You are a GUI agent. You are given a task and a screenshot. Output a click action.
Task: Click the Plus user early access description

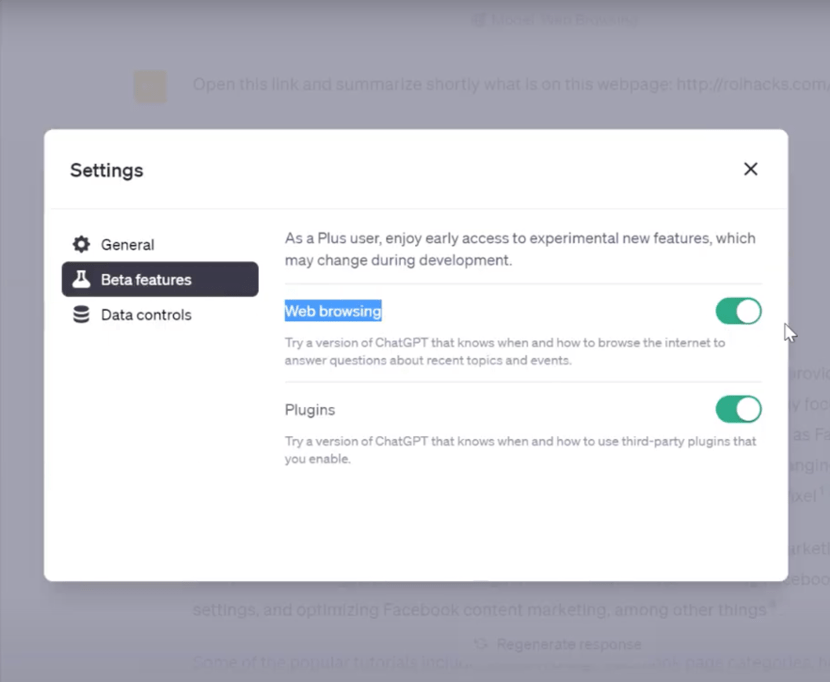pyautogui.click(x=520, y=249)
